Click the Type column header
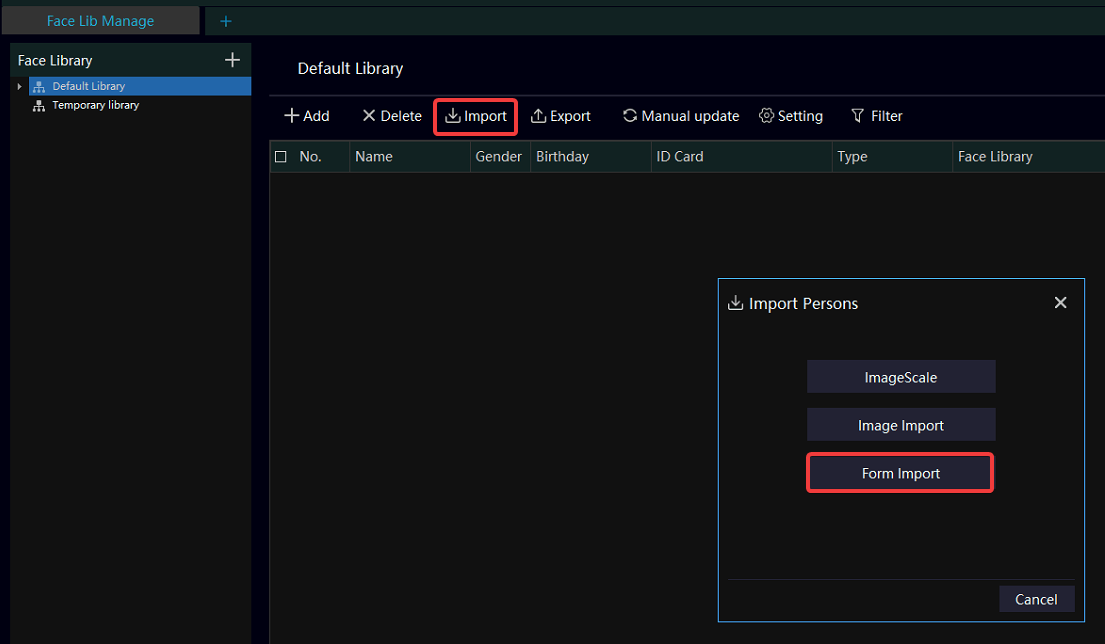Image resolution: width=1105 pixels, height=644 pixels. click(892, 156)
